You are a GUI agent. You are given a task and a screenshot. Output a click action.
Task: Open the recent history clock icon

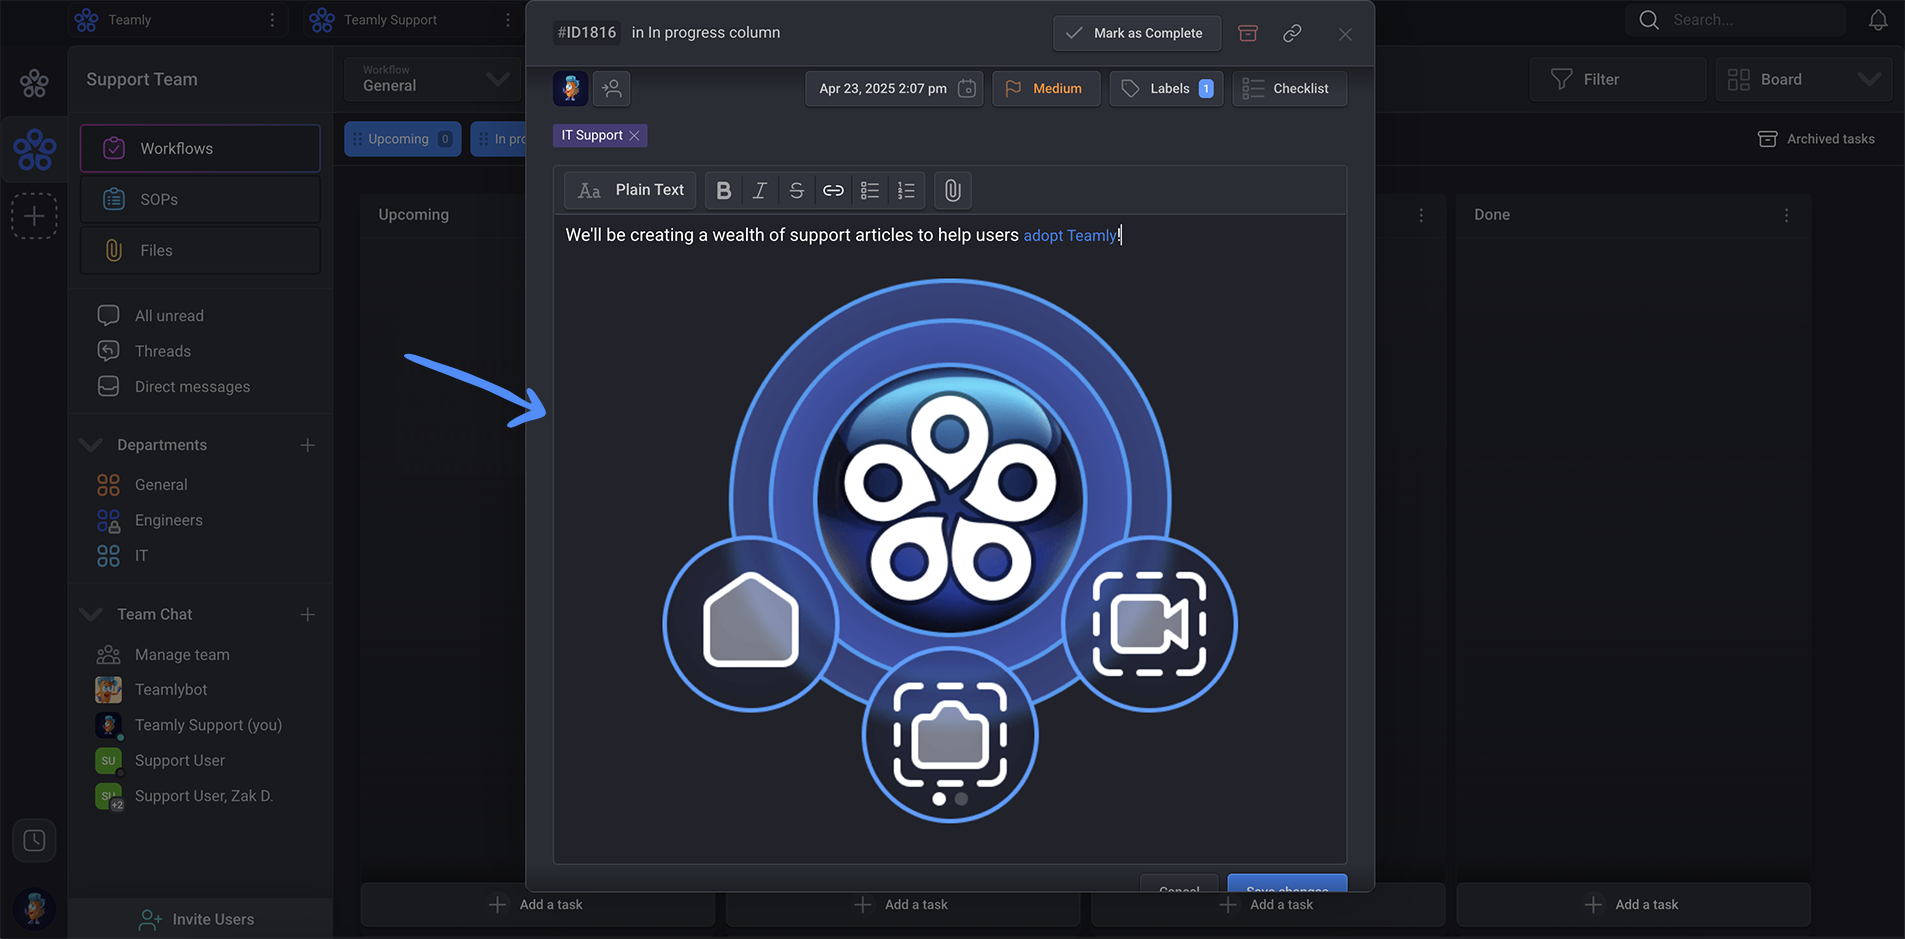[x=34, y=840]
